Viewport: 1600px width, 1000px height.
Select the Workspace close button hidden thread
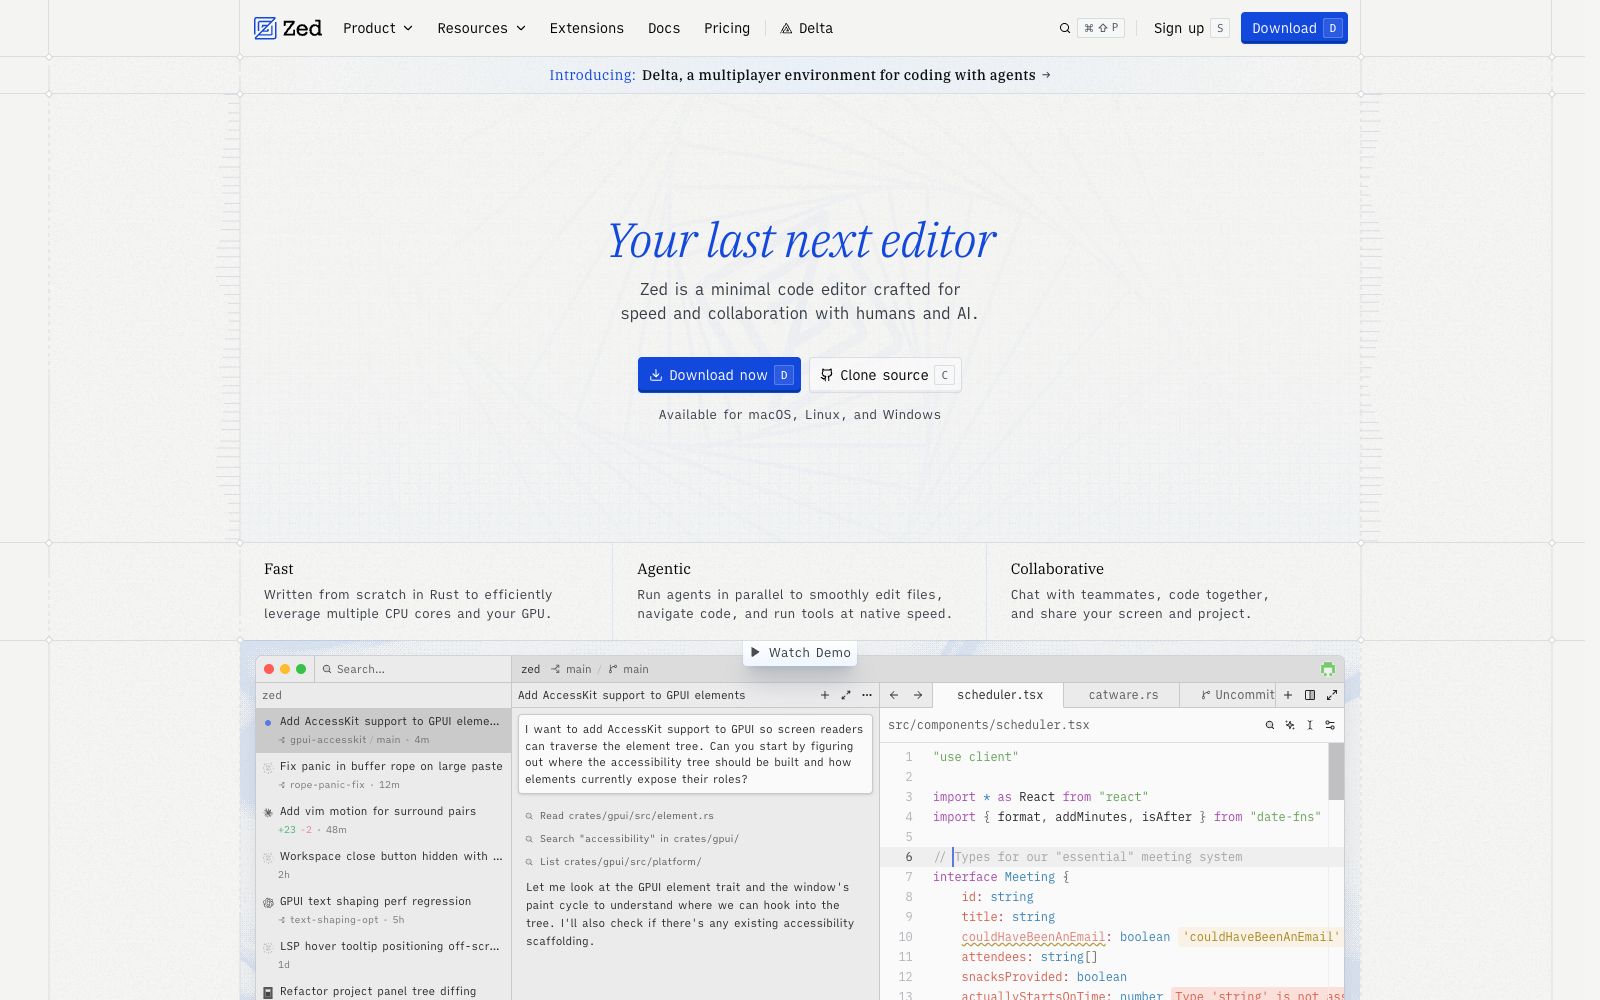tap(384, 865)
